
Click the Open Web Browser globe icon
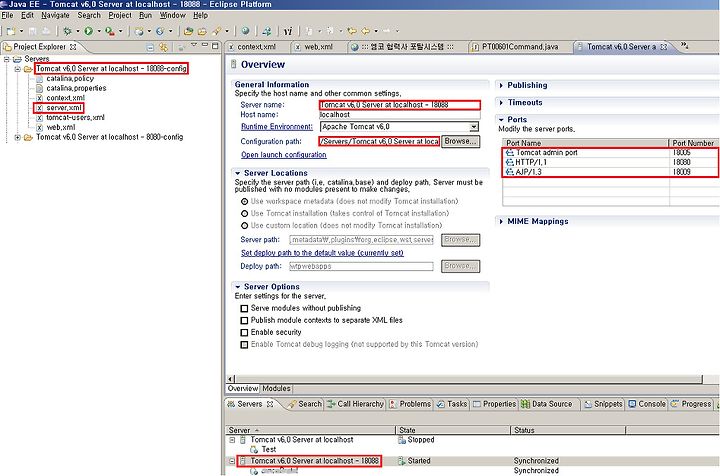click(246, 31)
